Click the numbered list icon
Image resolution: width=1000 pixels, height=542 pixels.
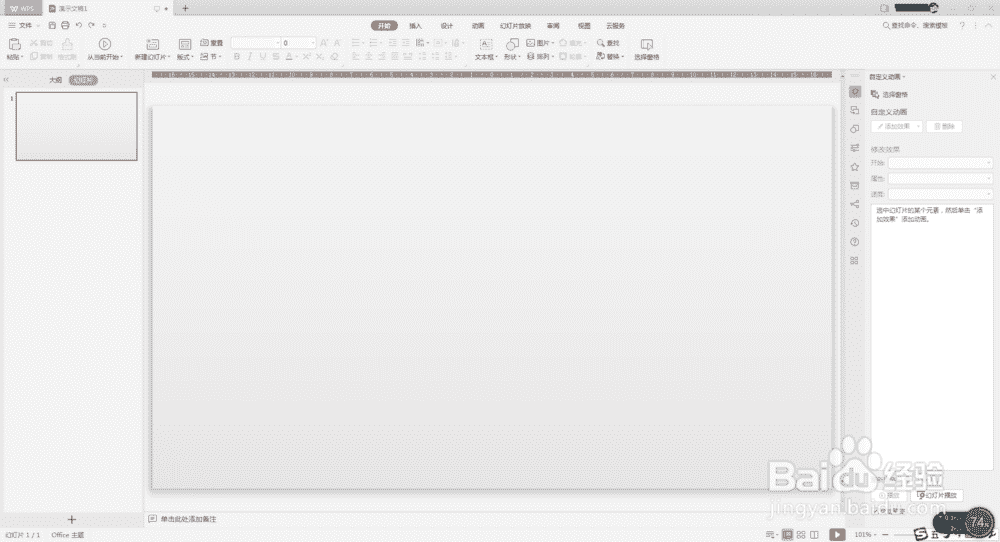point(373,43)
